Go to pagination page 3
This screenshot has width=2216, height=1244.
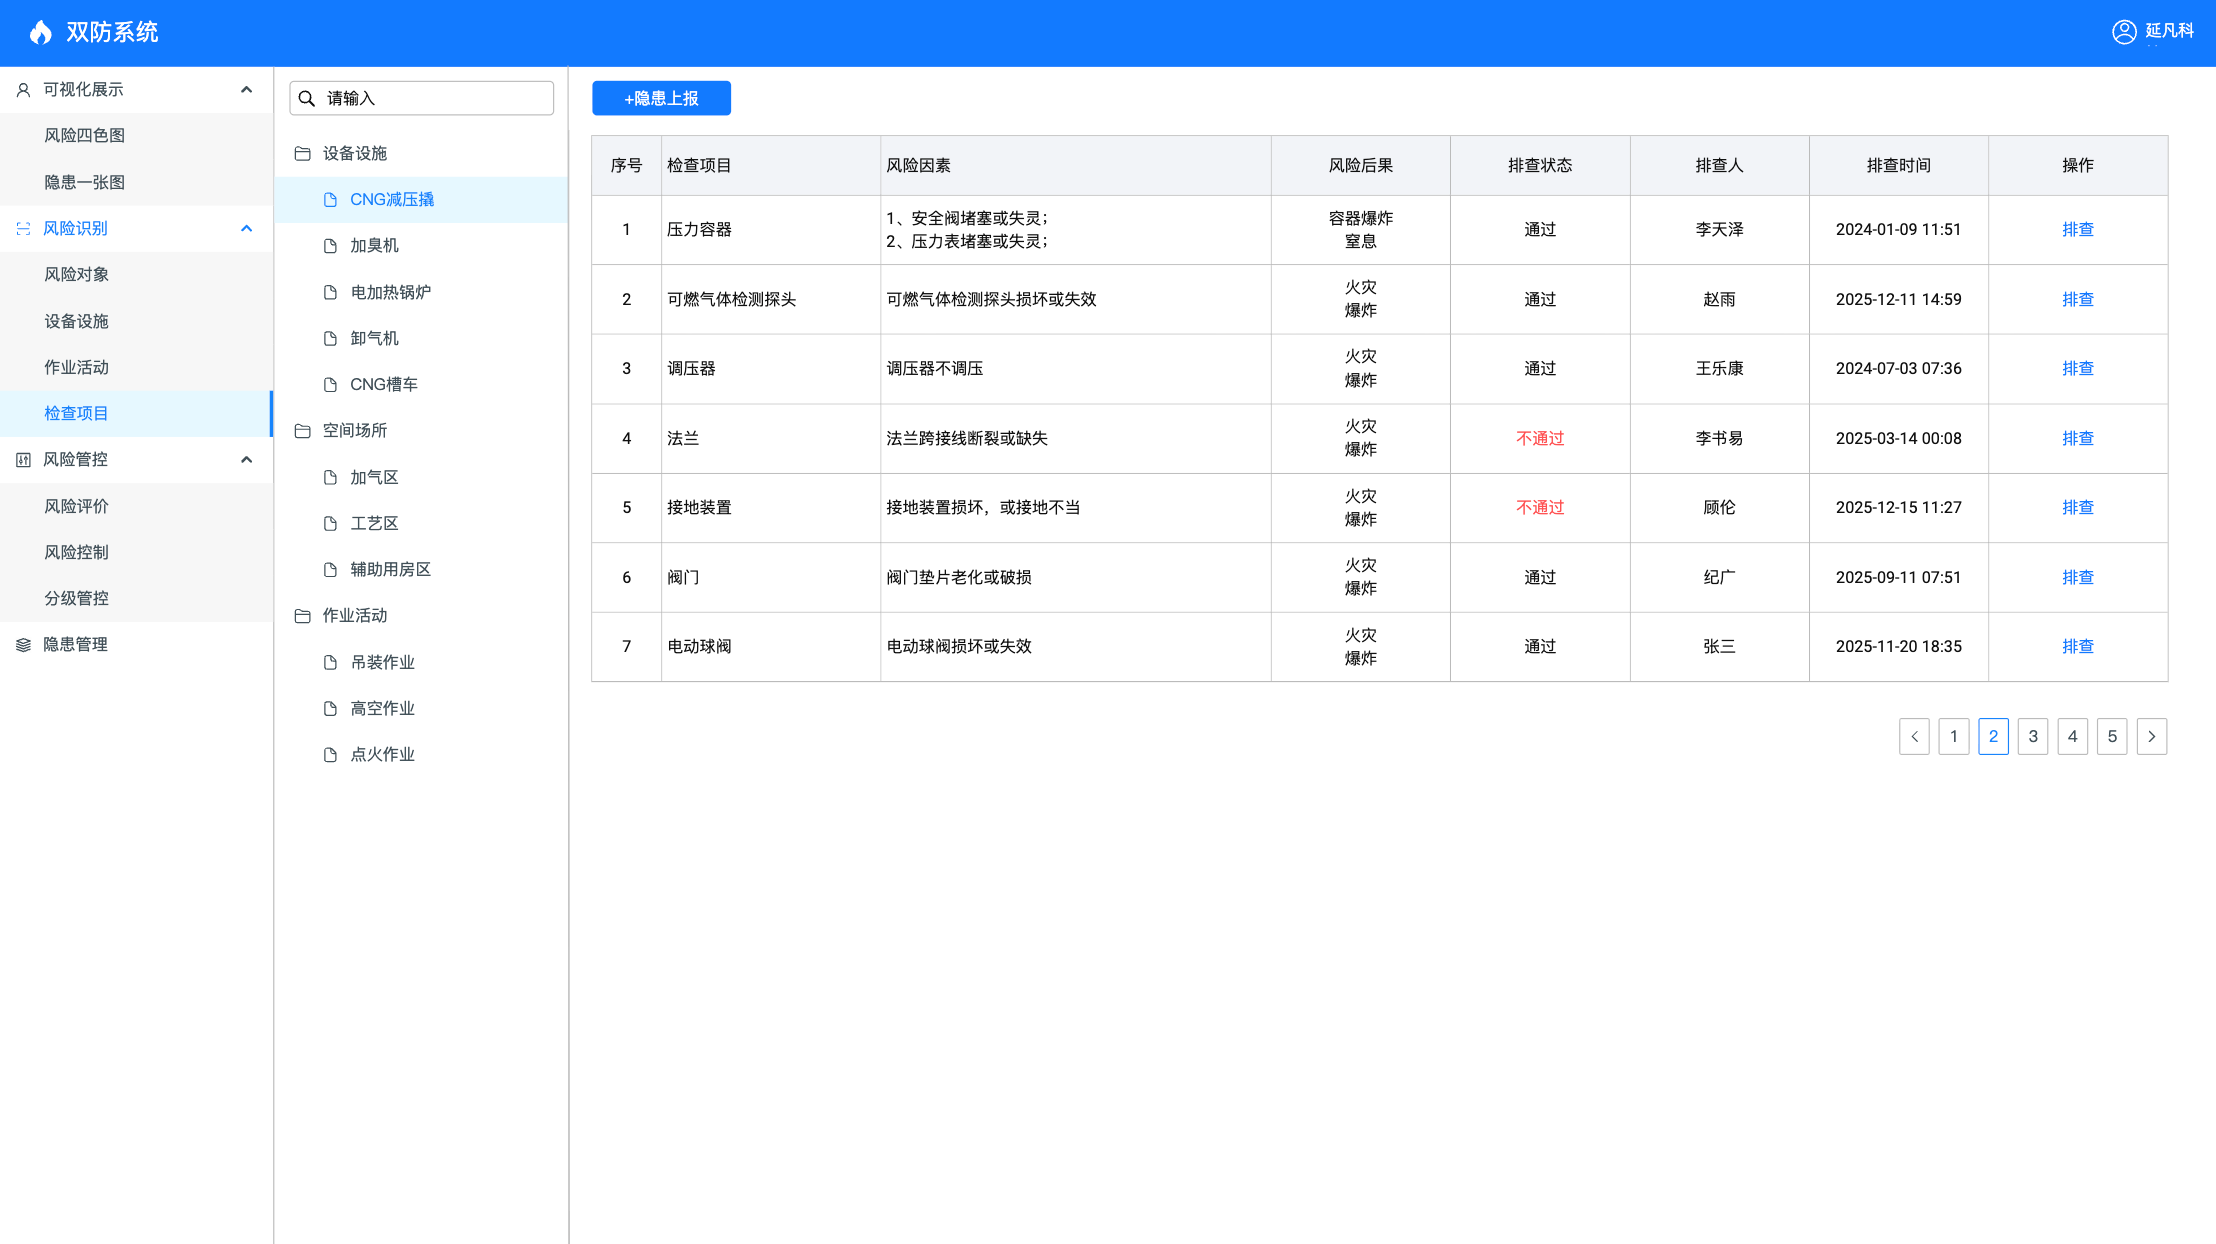(2032, 736)
